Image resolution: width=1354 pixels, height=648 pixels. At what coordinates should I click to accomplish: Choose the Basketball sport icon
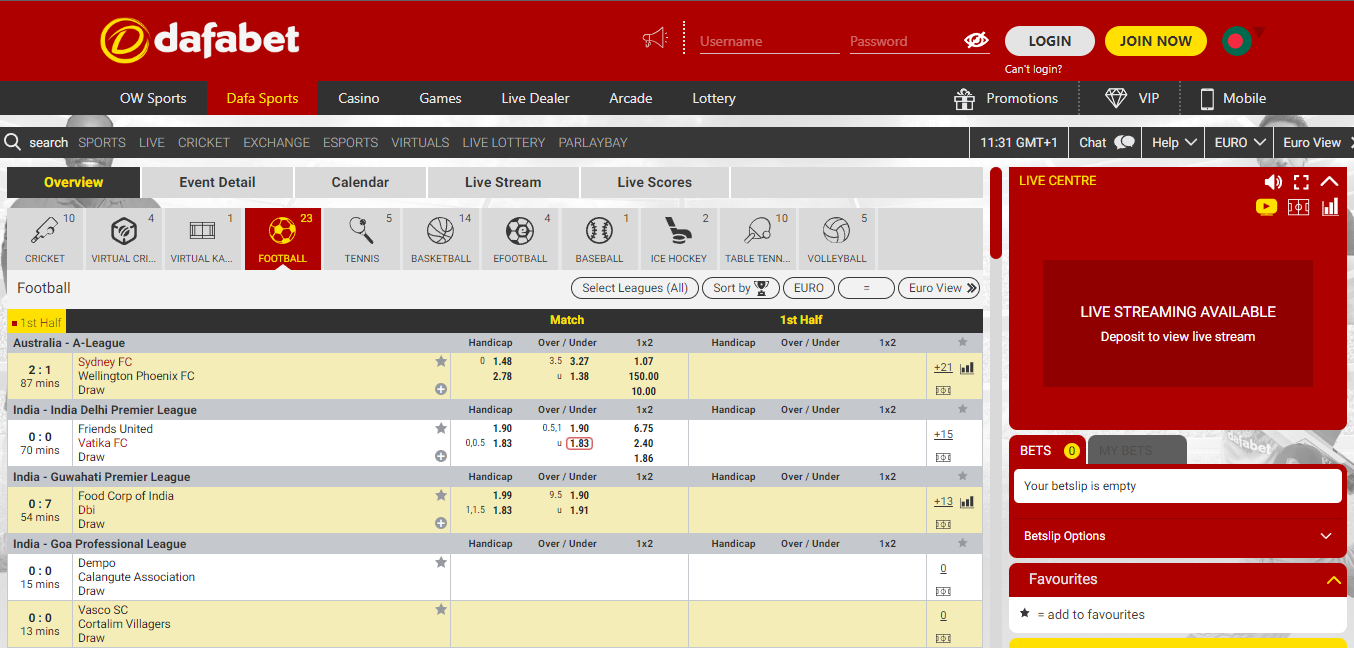click(441, 239)
